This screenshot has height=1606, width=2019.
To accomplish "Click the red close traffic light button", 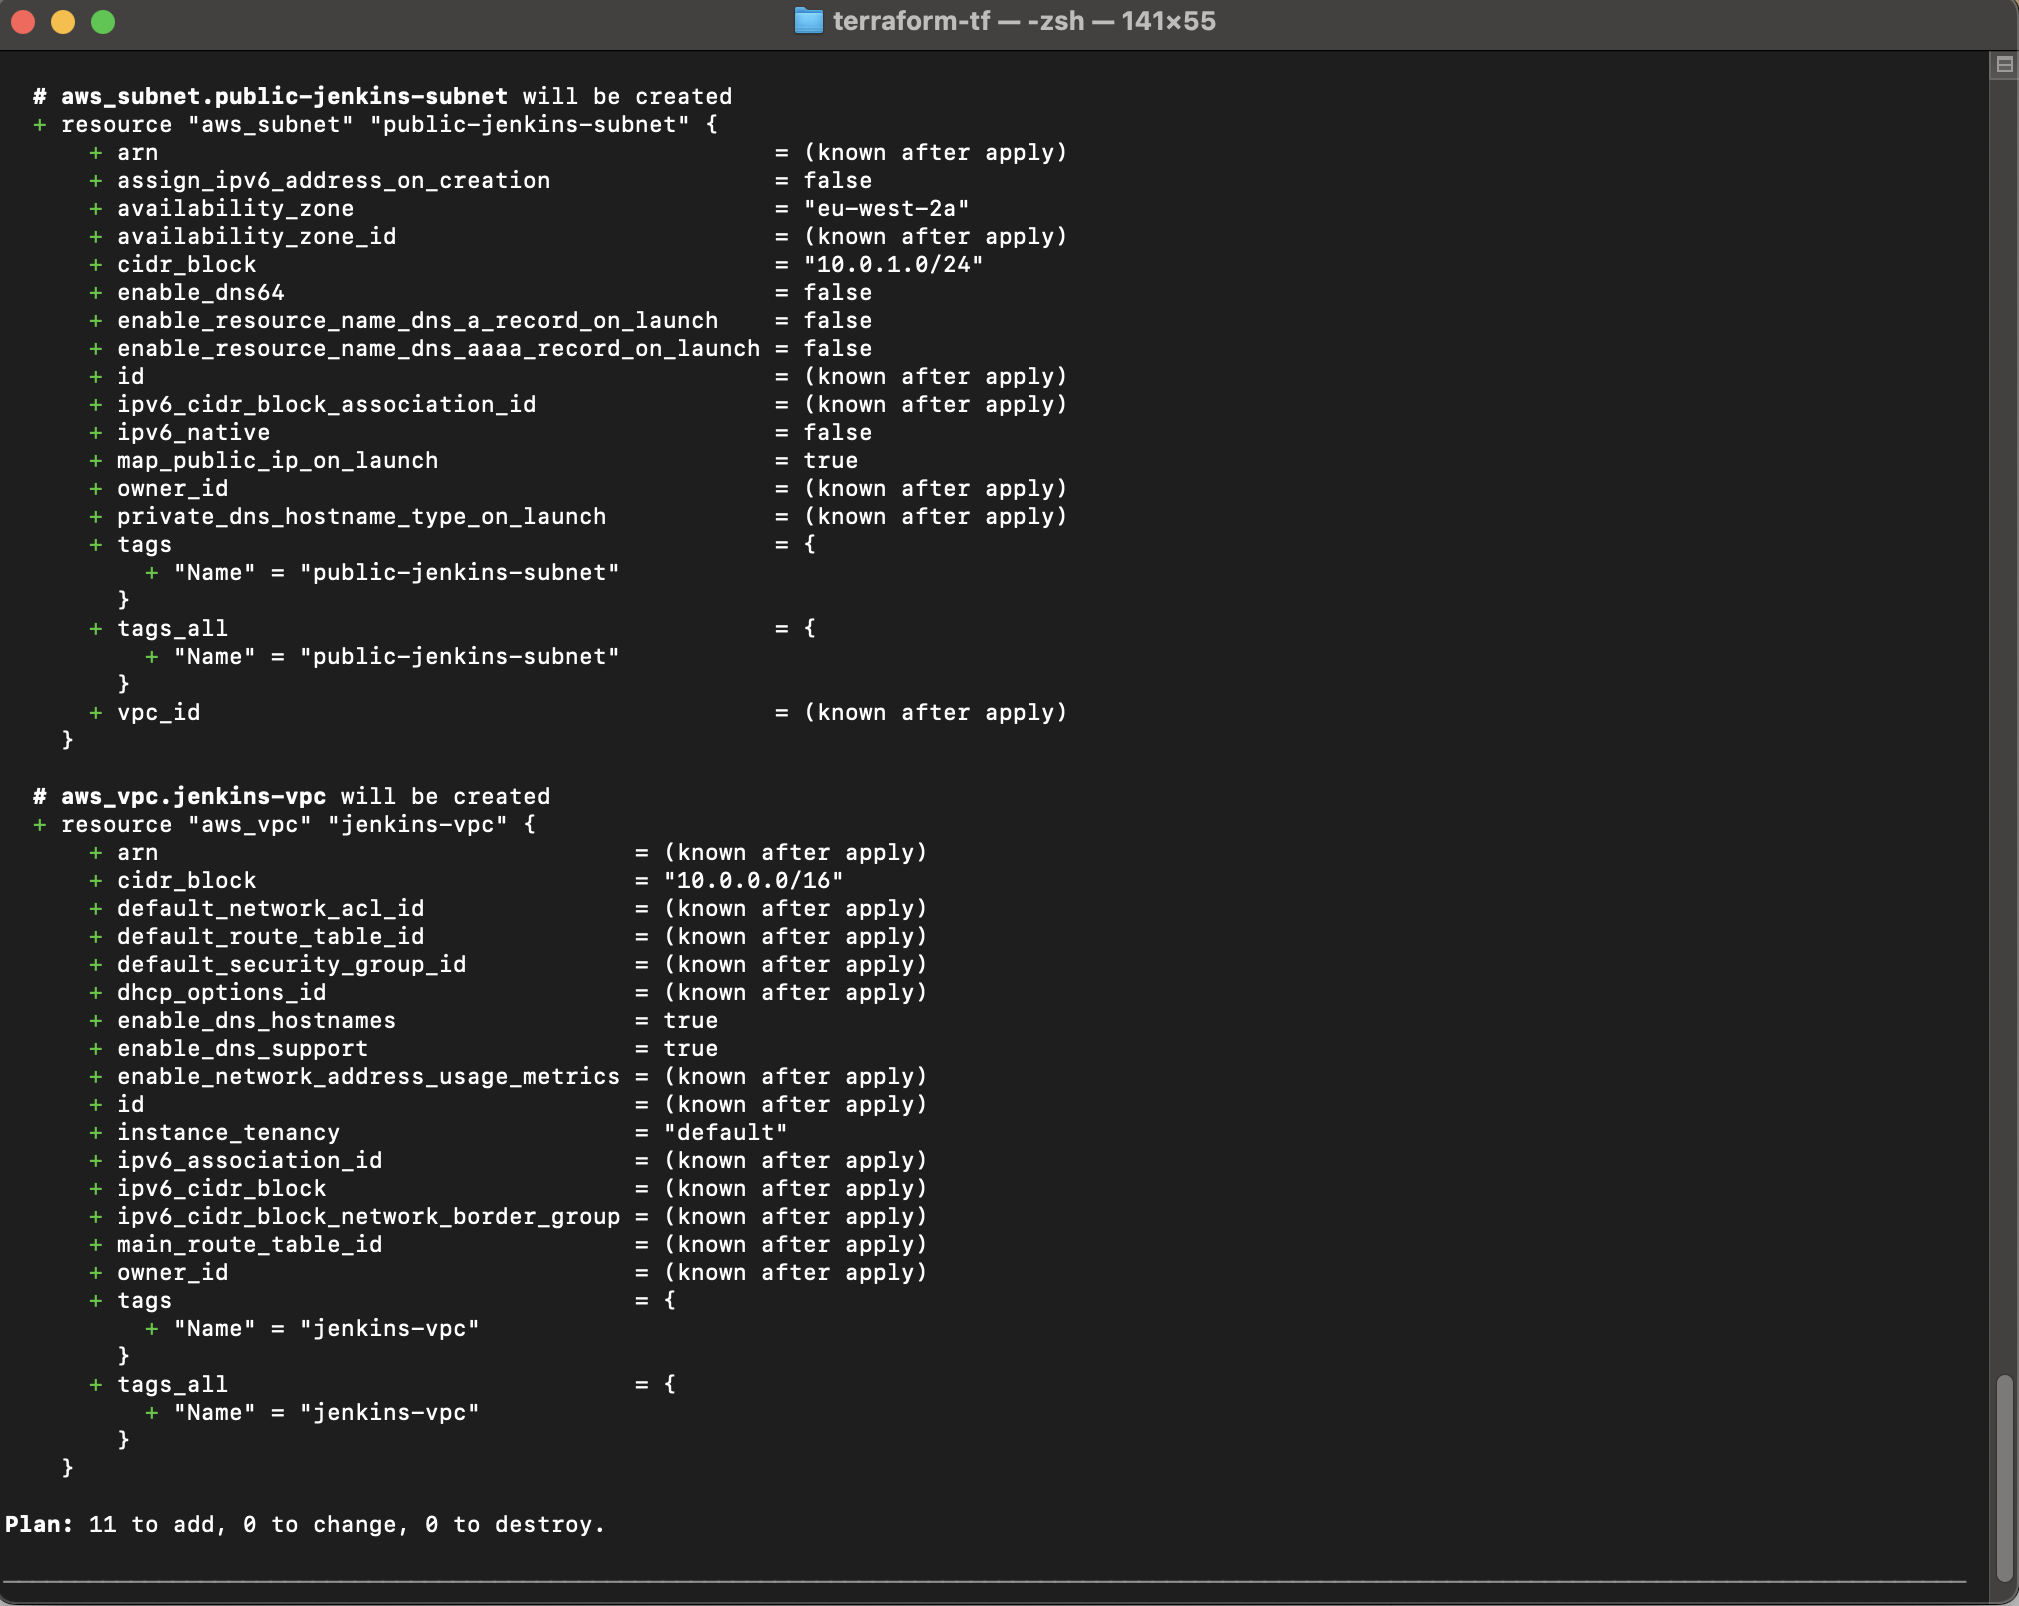I will tap(21, 20).
